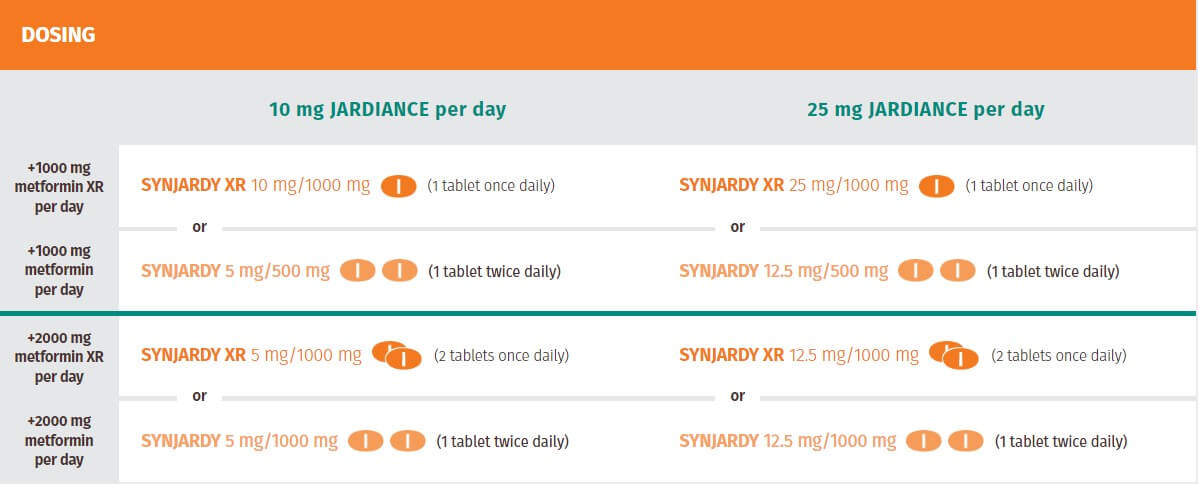
Task: Click the 10 mg JARDIANCE per day heading
Action: pyautogui.click(x=387, y=109)
